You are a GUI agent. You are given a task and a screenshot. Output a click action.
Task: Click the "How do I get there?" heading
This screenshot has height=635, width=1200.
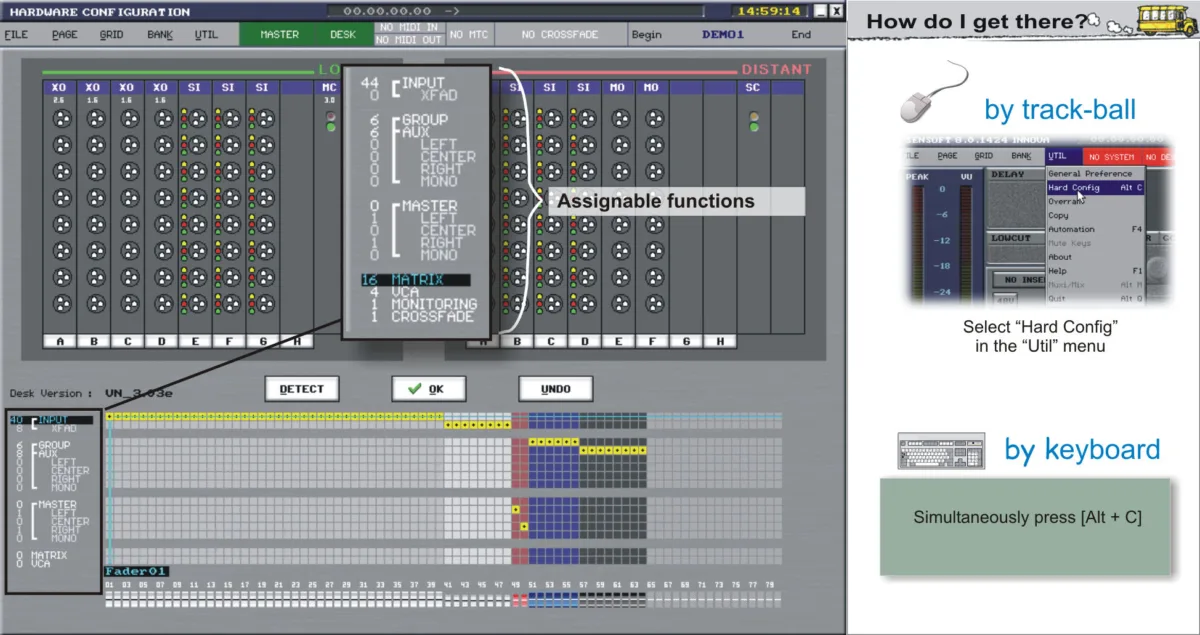tap(976, 20)
